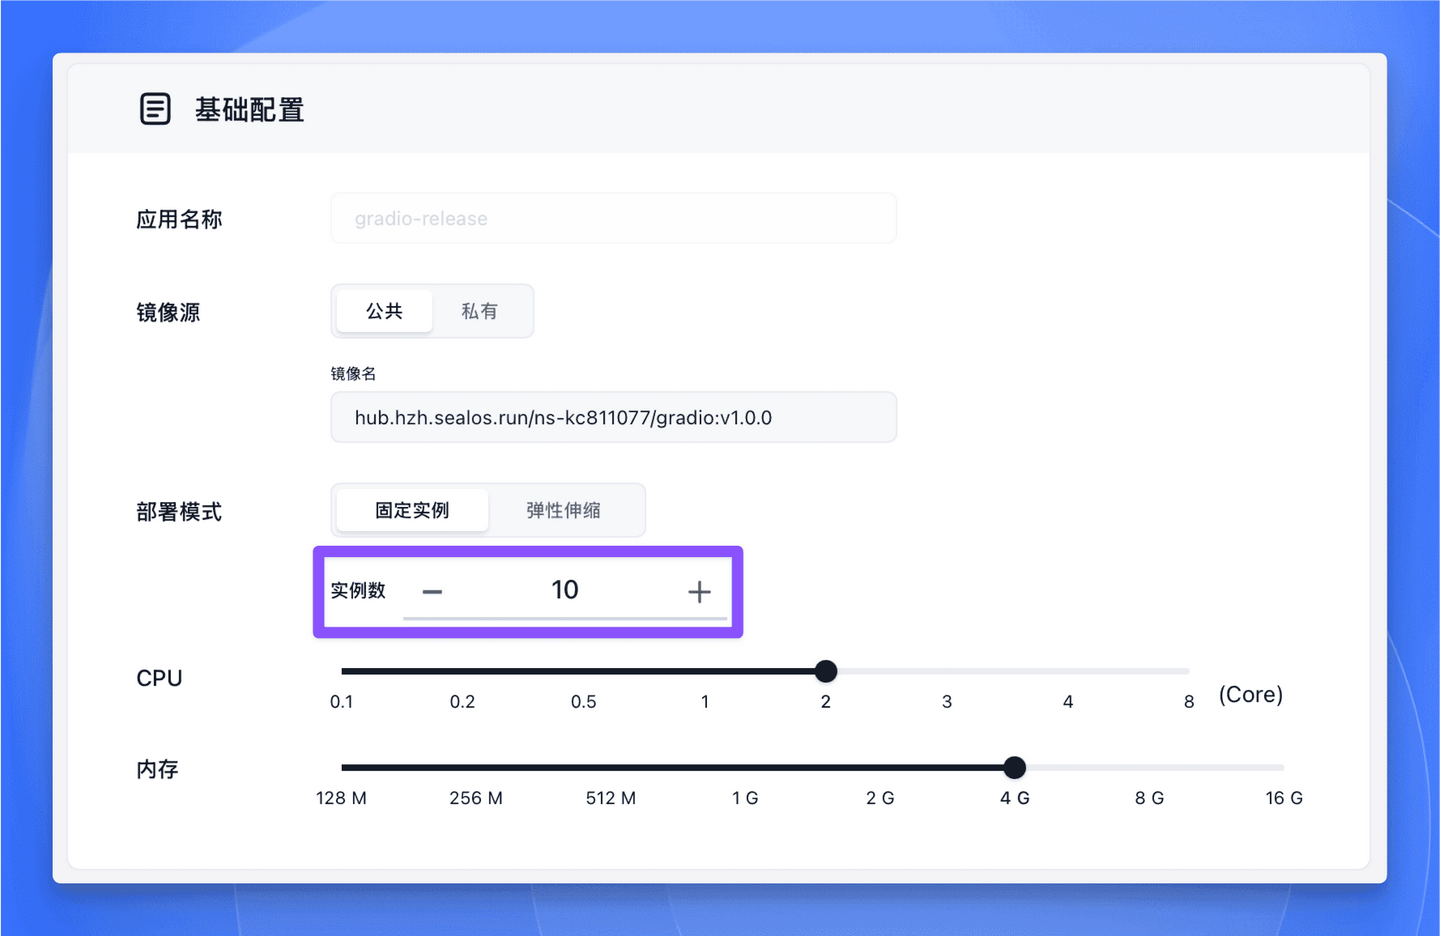The image size is (1440, 936).
Task: Switch deployment mode to 弹性伸缩
Action: coord(565,510)
